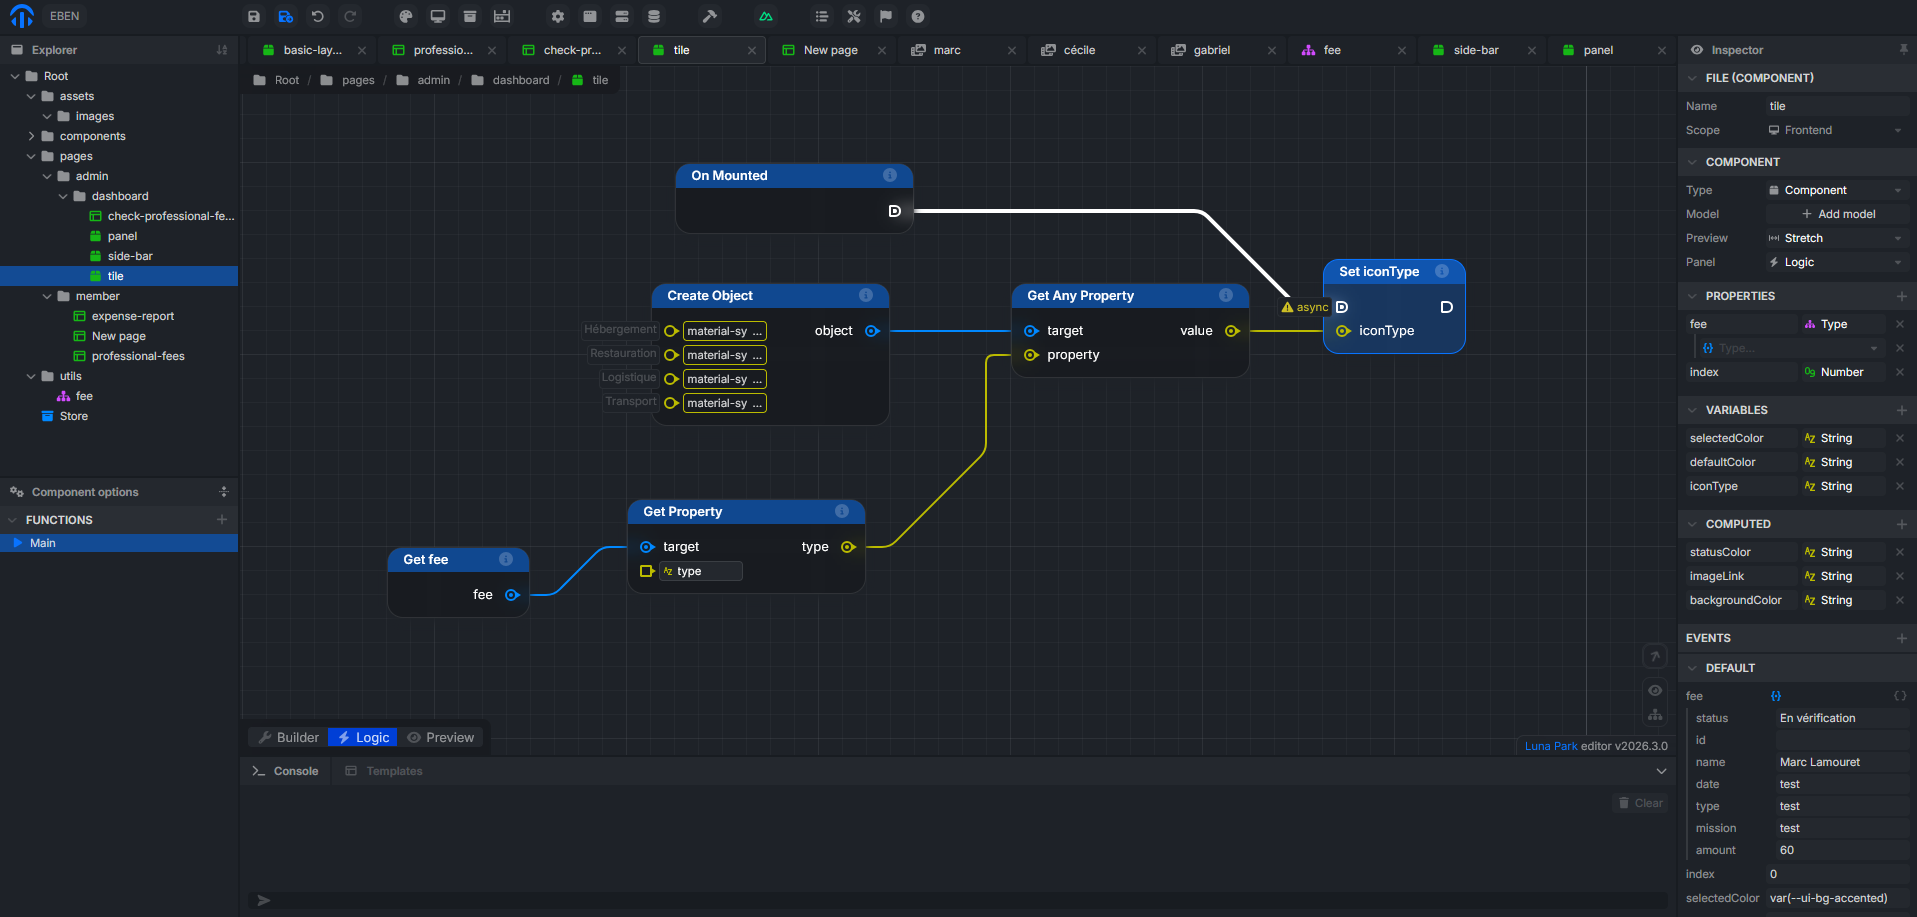Click the save (floppy disk) toolbar icon
Image resolution: width=1917 pixels, height=917 pixels.
point(254,16)
